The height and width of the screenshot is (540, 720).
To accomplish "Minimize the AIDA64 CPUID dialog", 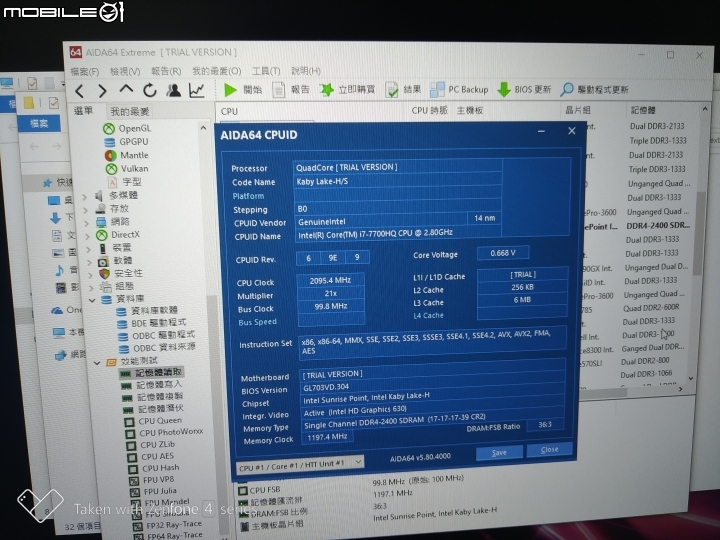I will click(541, 132).
